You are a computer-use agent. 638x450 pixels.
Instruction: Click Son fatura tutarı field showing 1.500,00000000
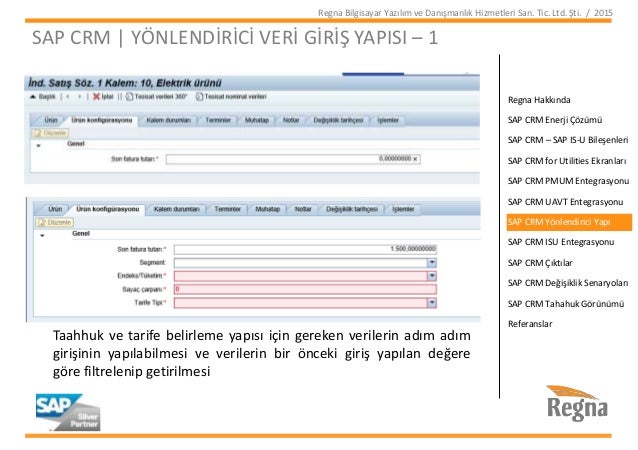305,249
